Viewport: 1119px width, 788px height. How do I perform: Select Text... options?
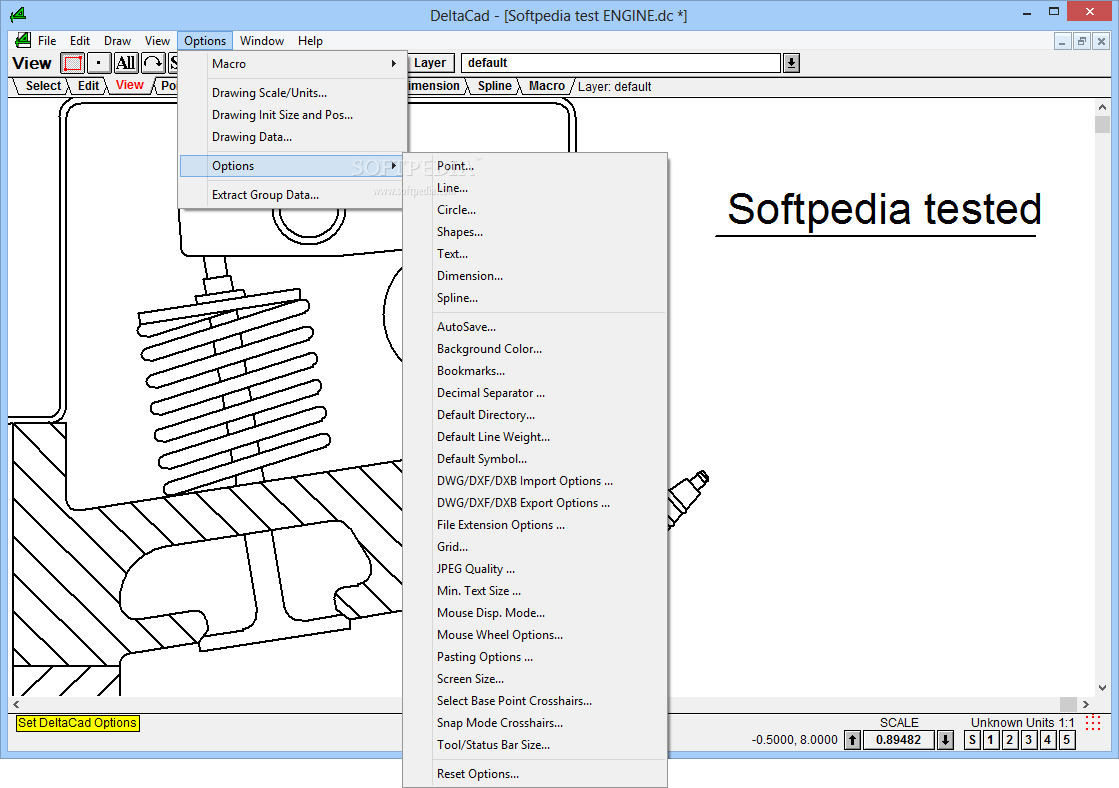point(535,254)
